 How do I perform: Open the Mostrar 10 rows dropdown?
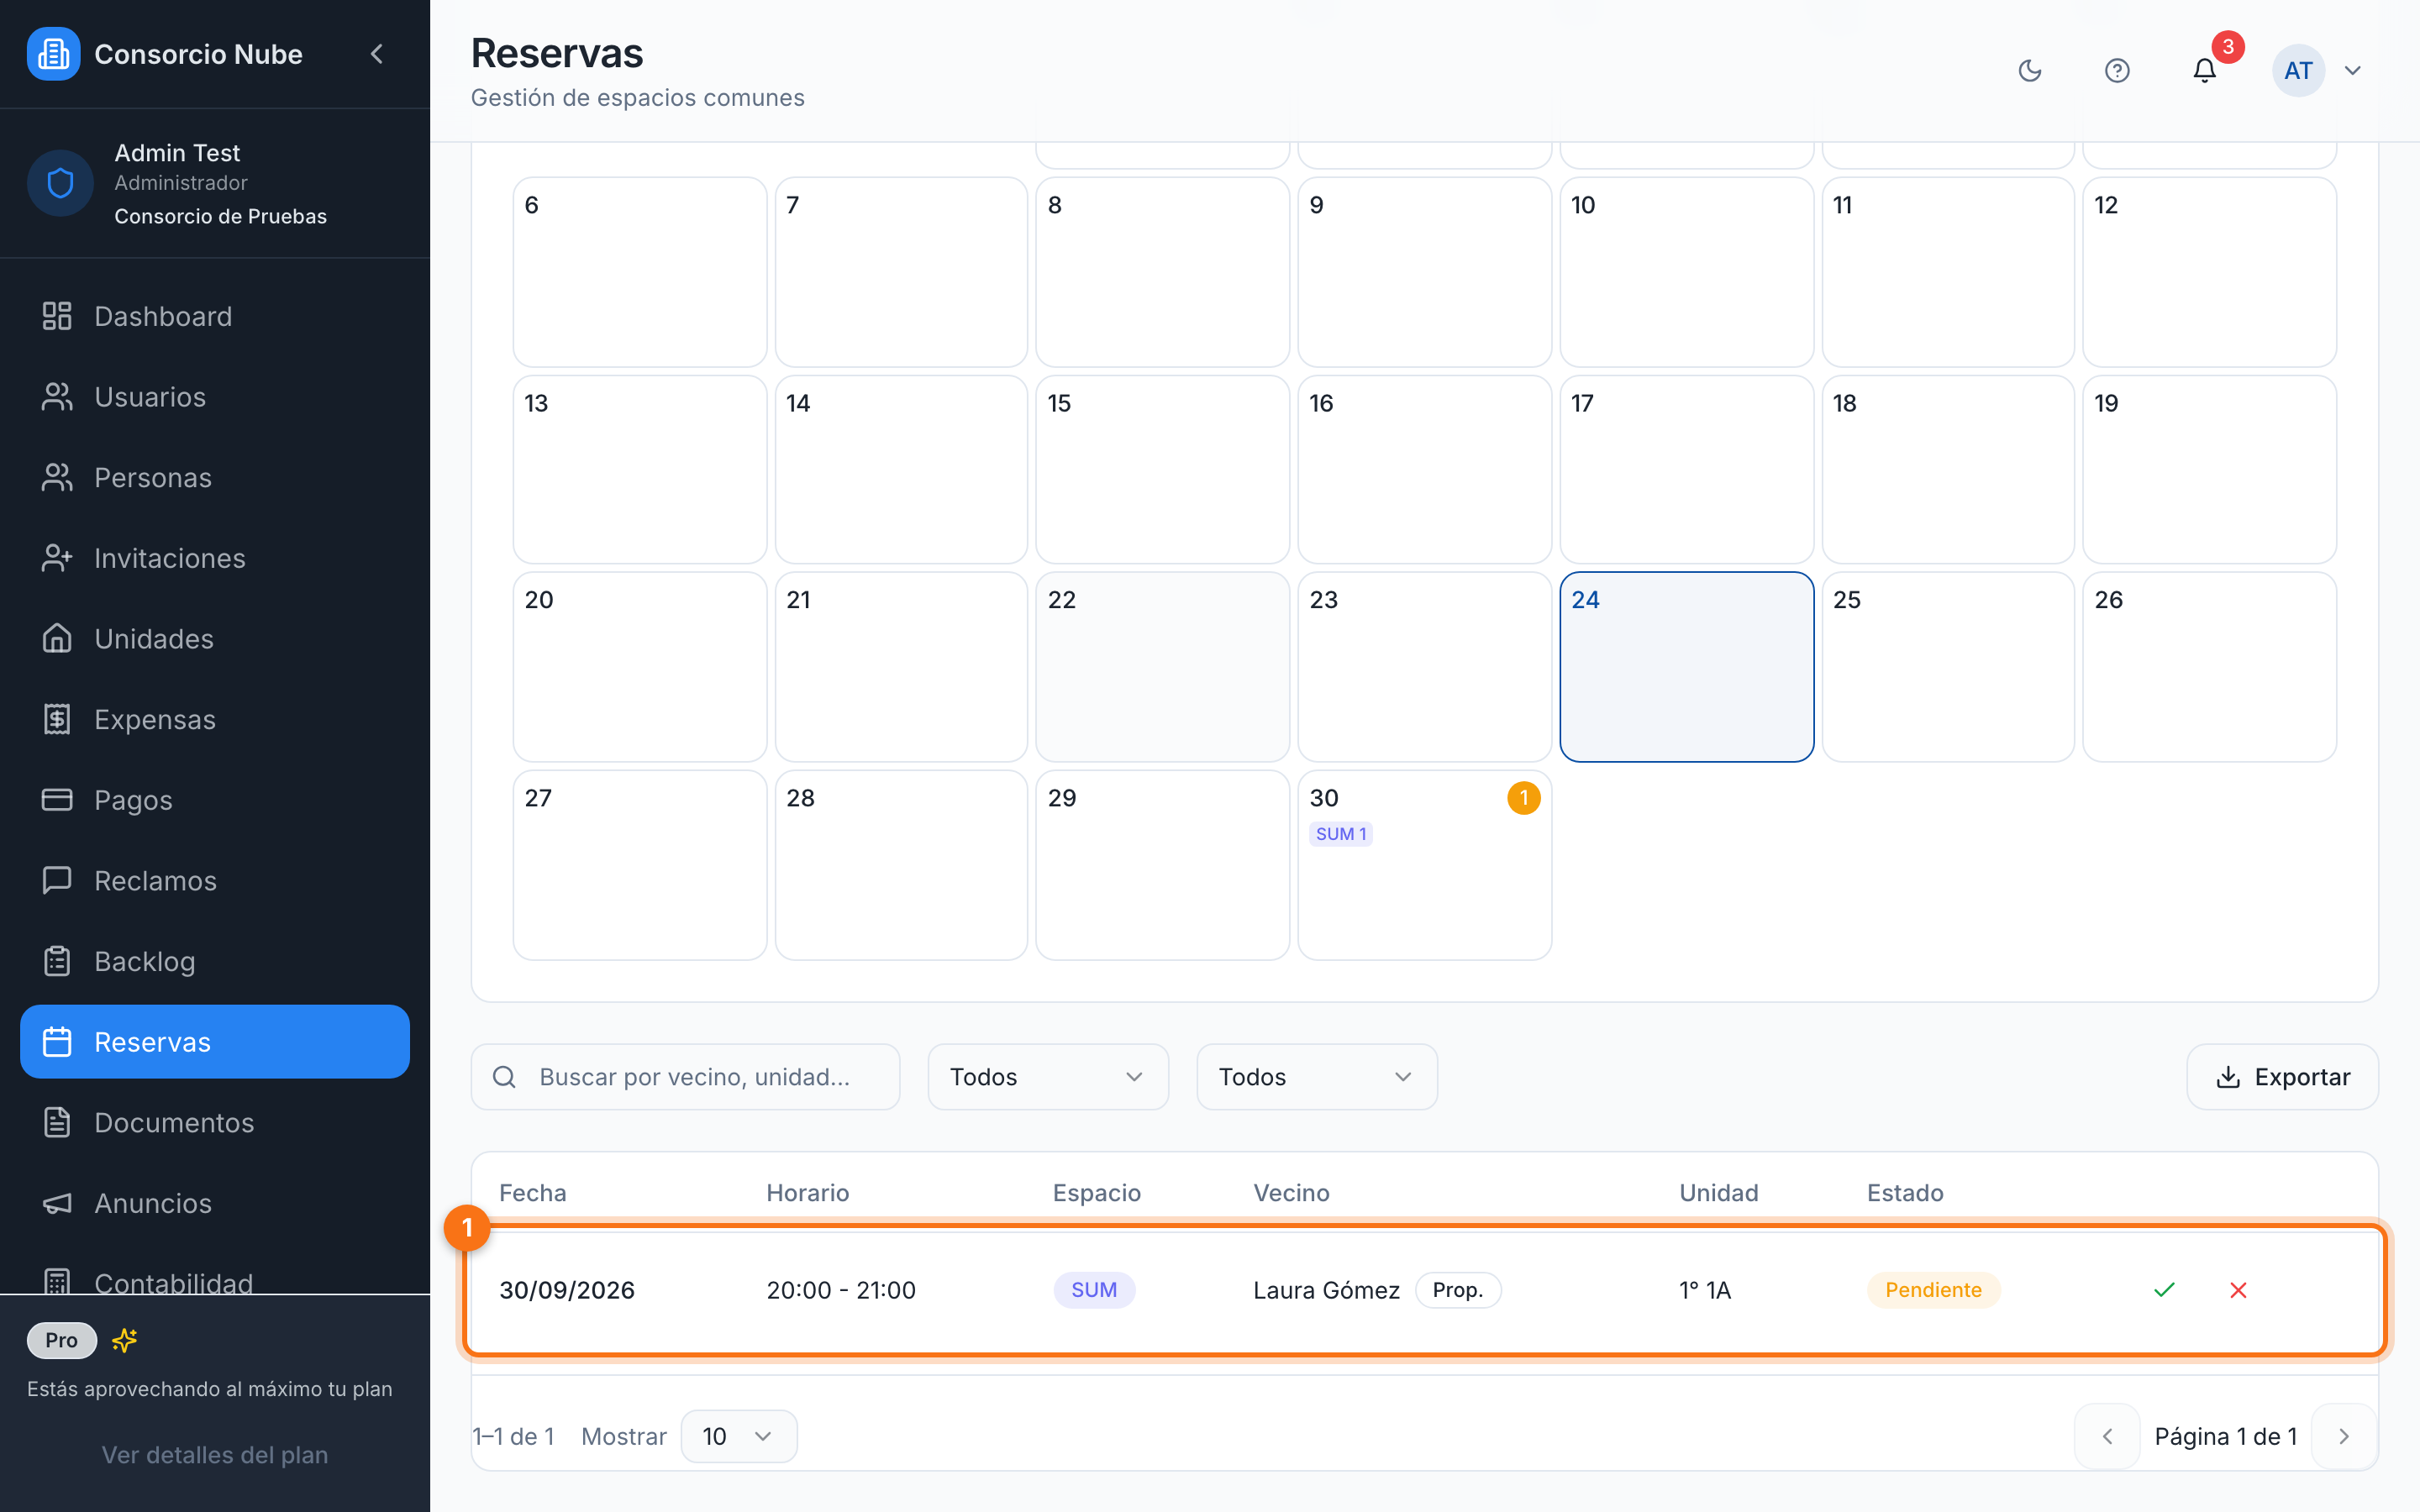tap(739, 1436)
